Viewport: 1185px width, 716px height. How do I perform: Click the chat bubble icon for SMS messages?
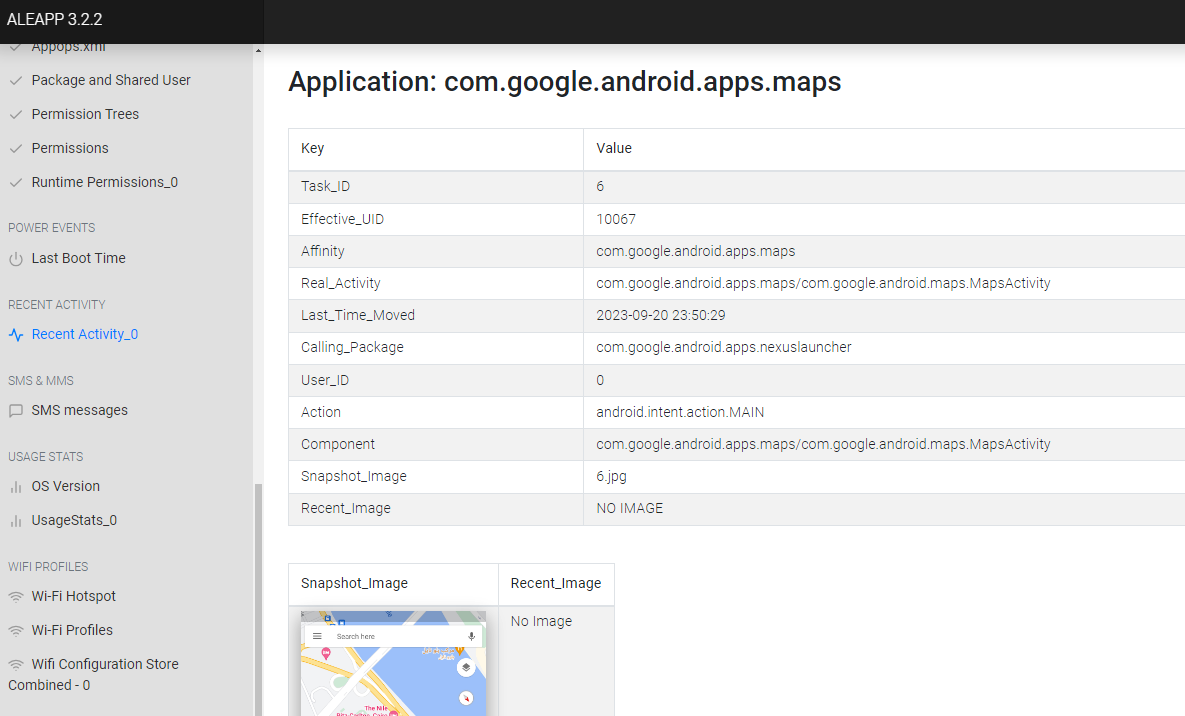click(x=15, y=411)
